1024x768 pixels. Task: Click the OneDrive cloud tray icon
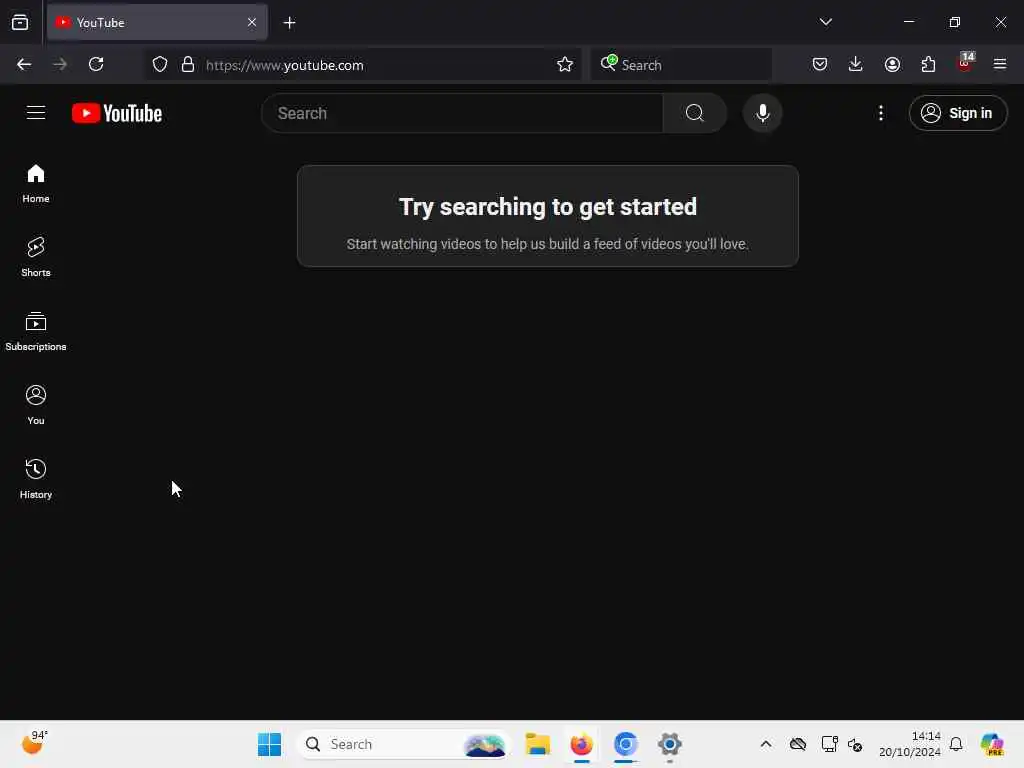click(797, 744)
